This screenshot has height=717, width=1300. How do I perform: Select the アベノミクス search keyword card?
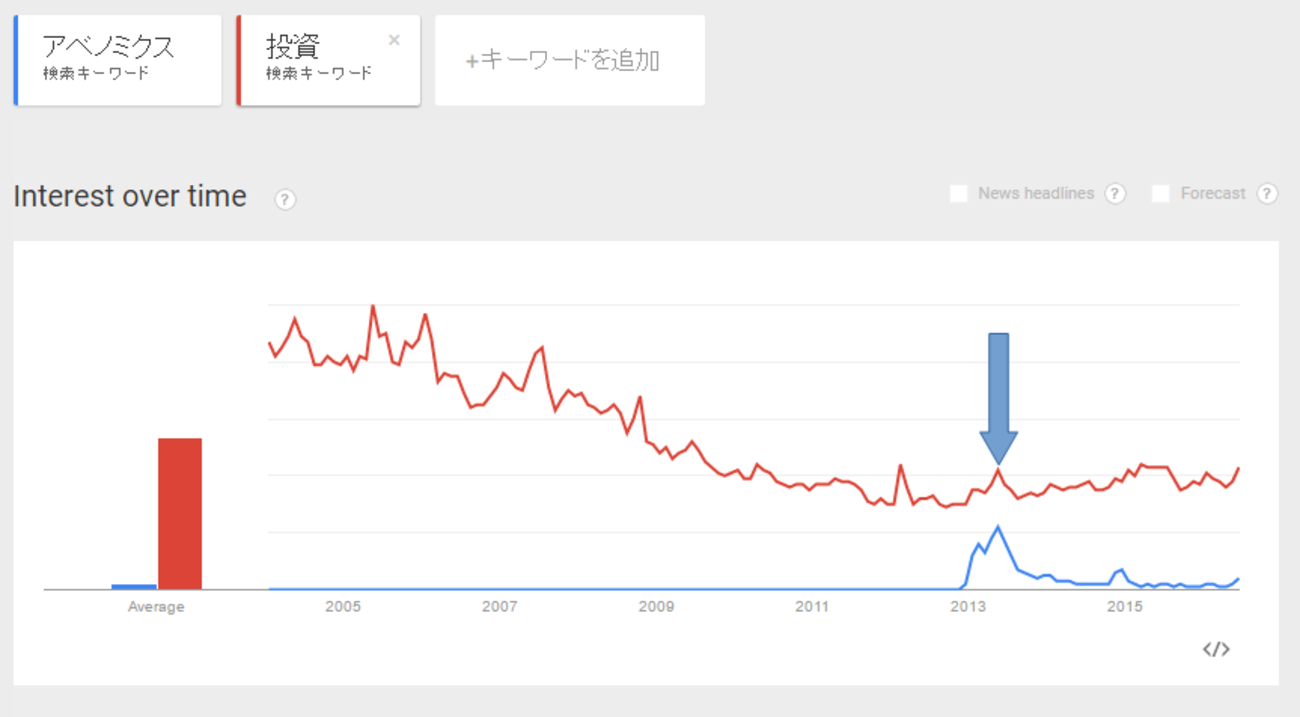click(118, 59)
